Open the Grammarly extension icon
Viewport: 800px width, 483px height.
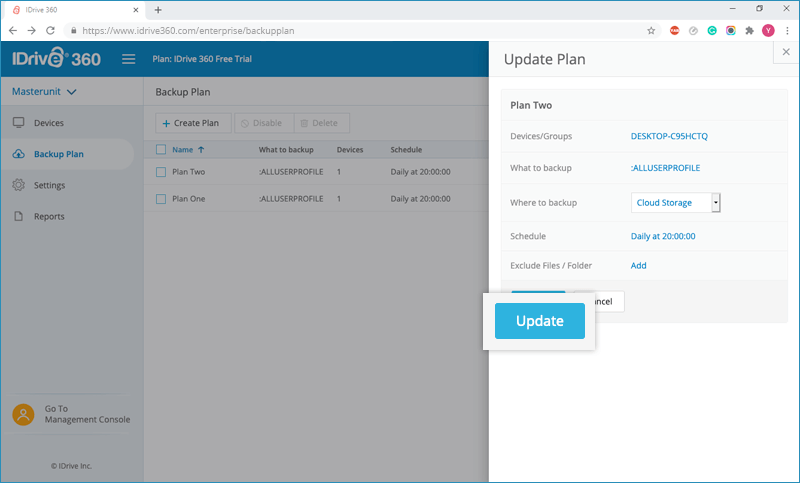(712, 31)
